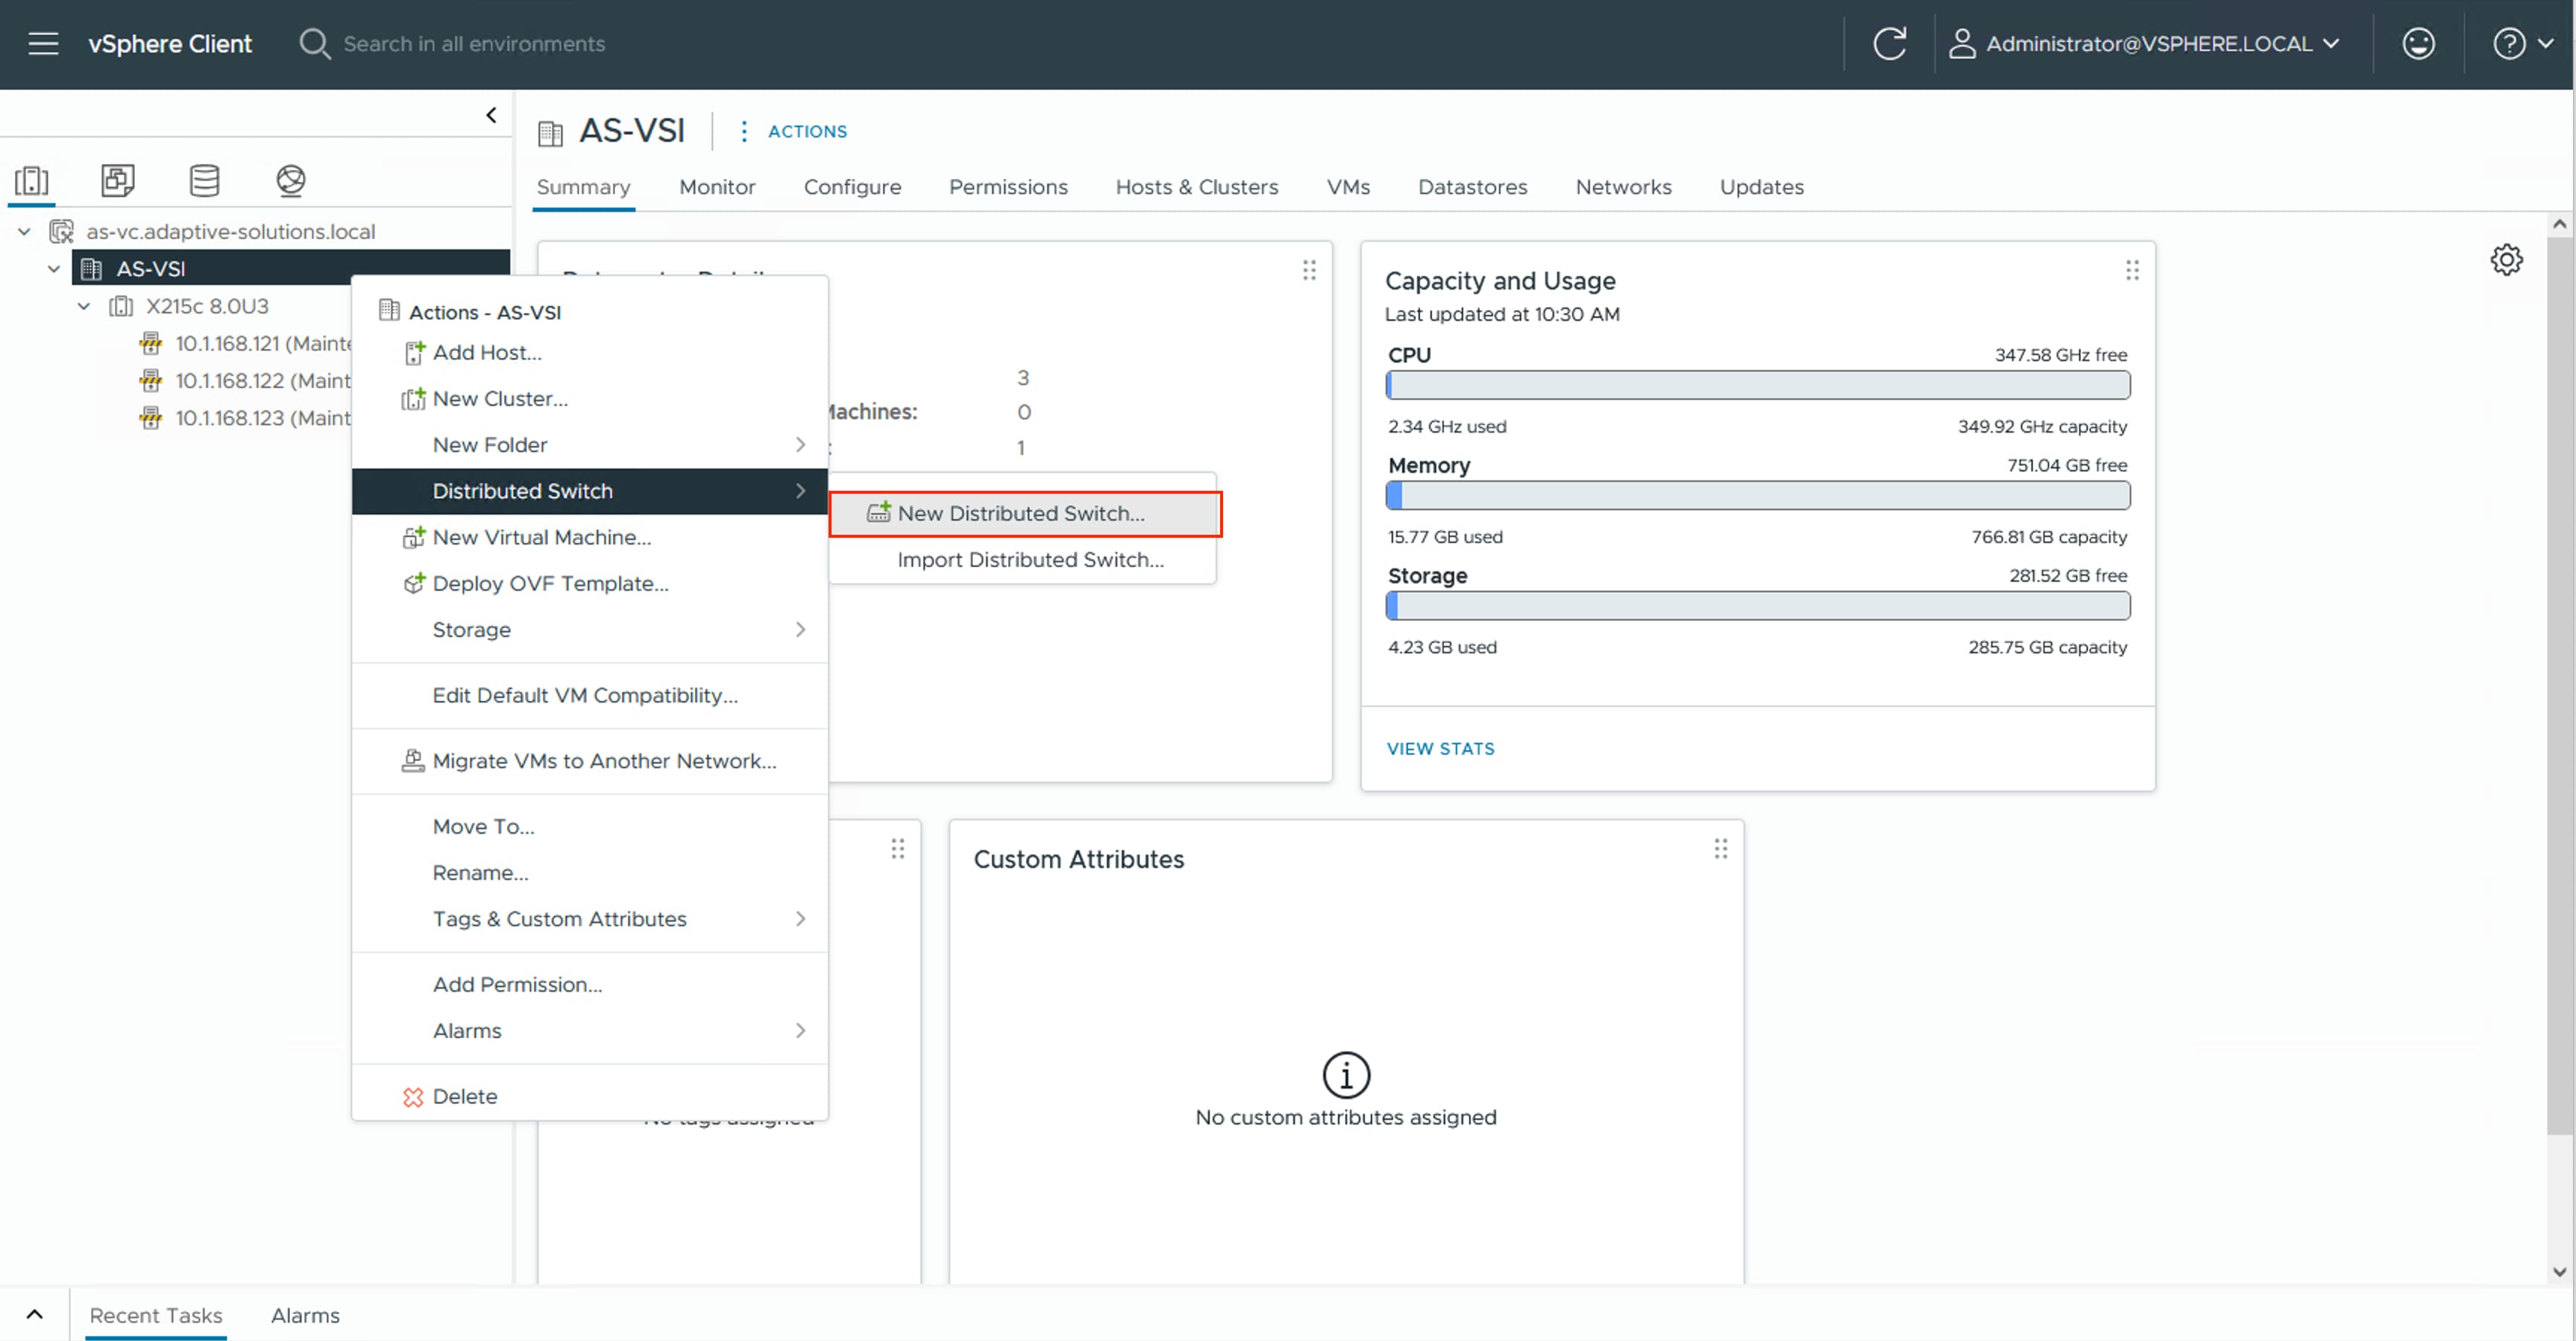This screenshot has height=1341, width=2576.
Task: Switch to the Networks tab
Action: click(1623, 187)
